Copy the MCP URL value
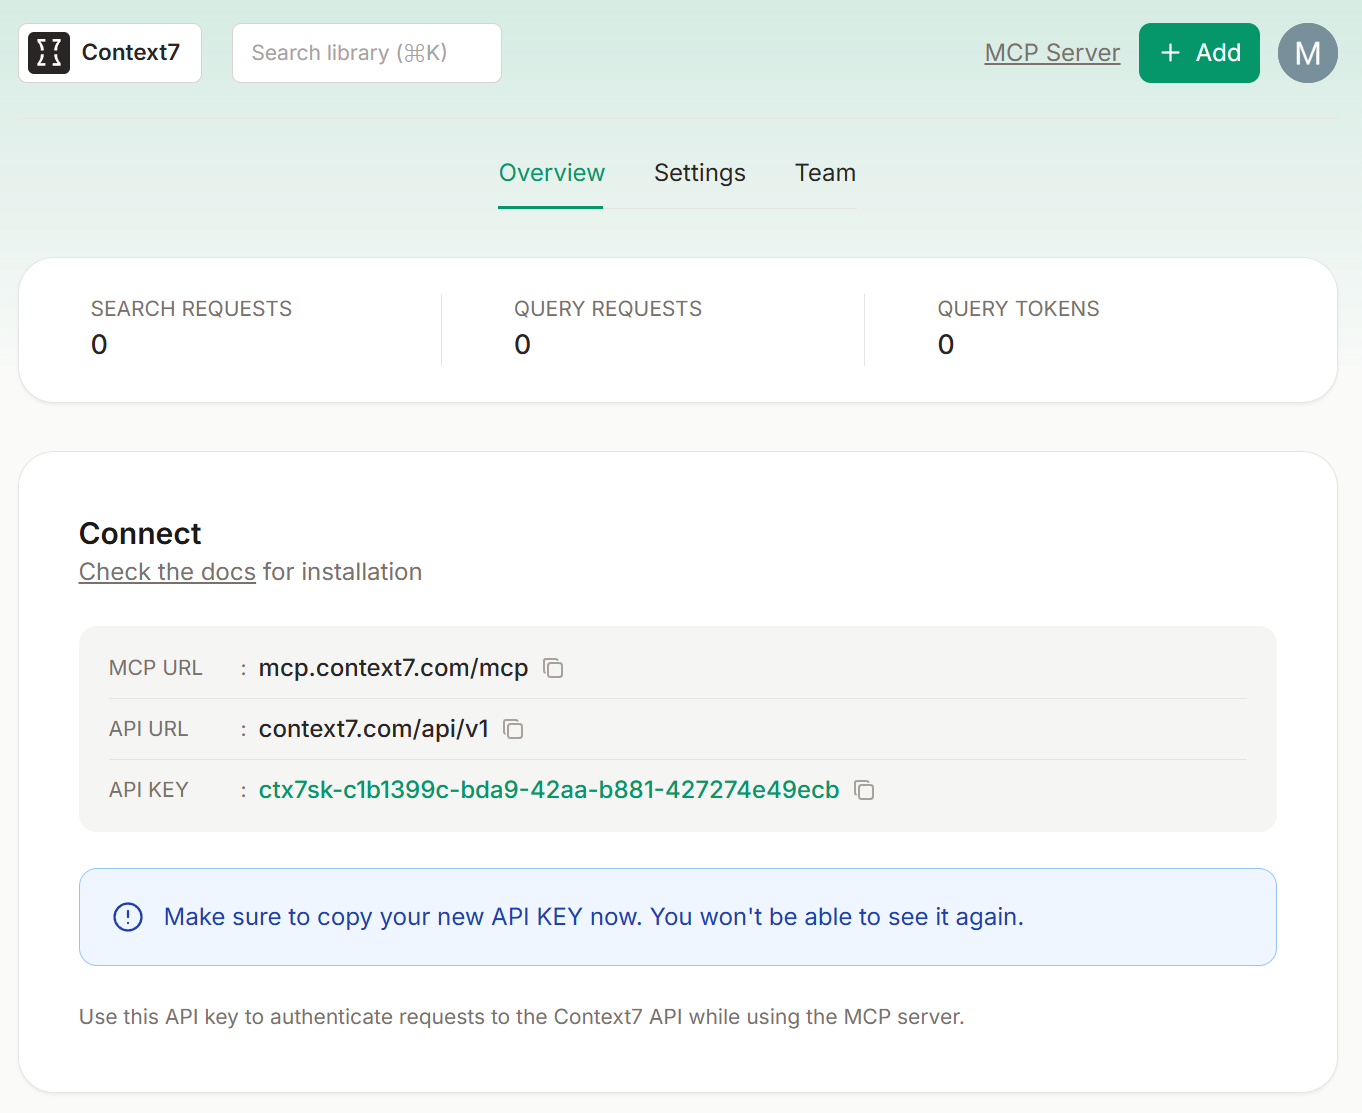1362x1113 pixels. click(x=553, y=668)
